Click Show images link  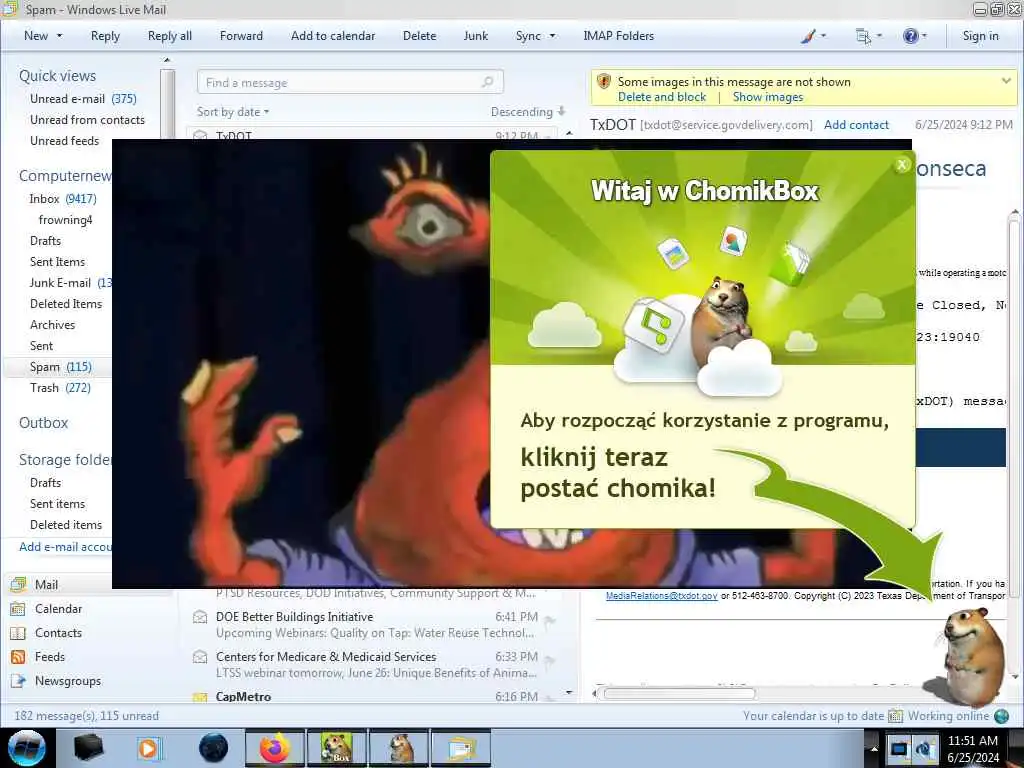coord(767,97)
